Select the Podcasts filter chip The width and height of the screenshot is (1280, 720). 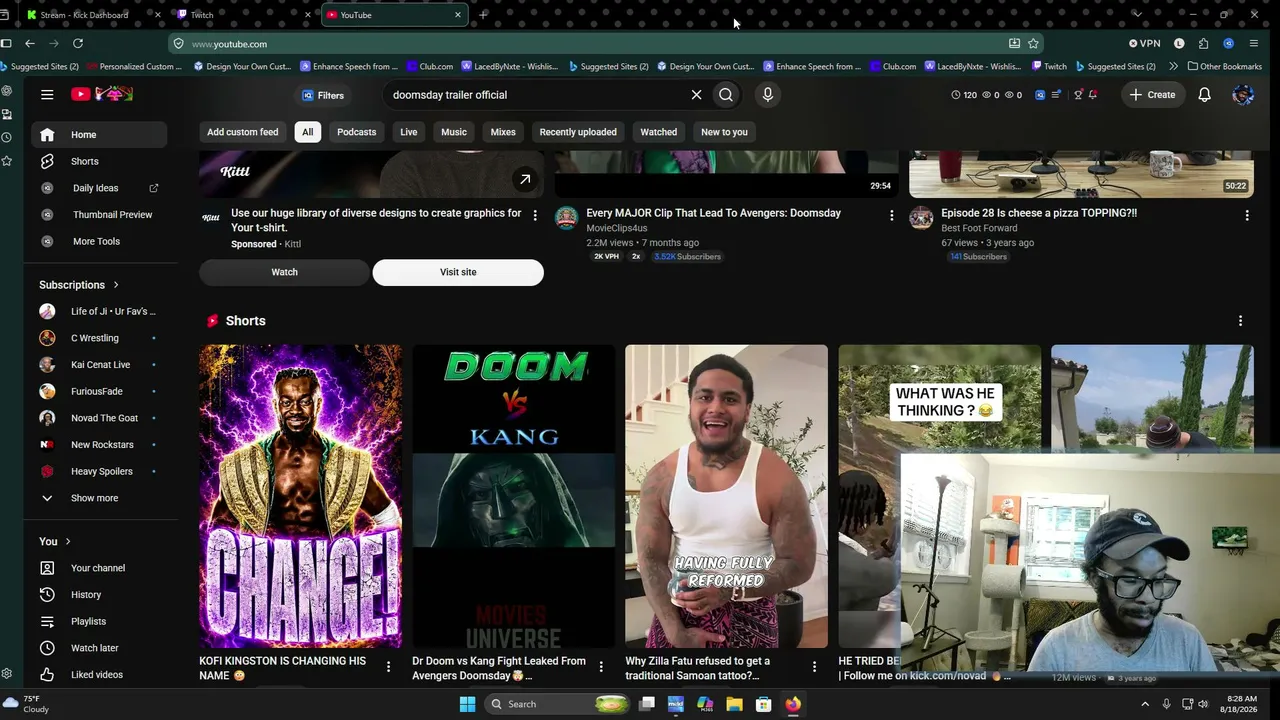pos(357,132)
